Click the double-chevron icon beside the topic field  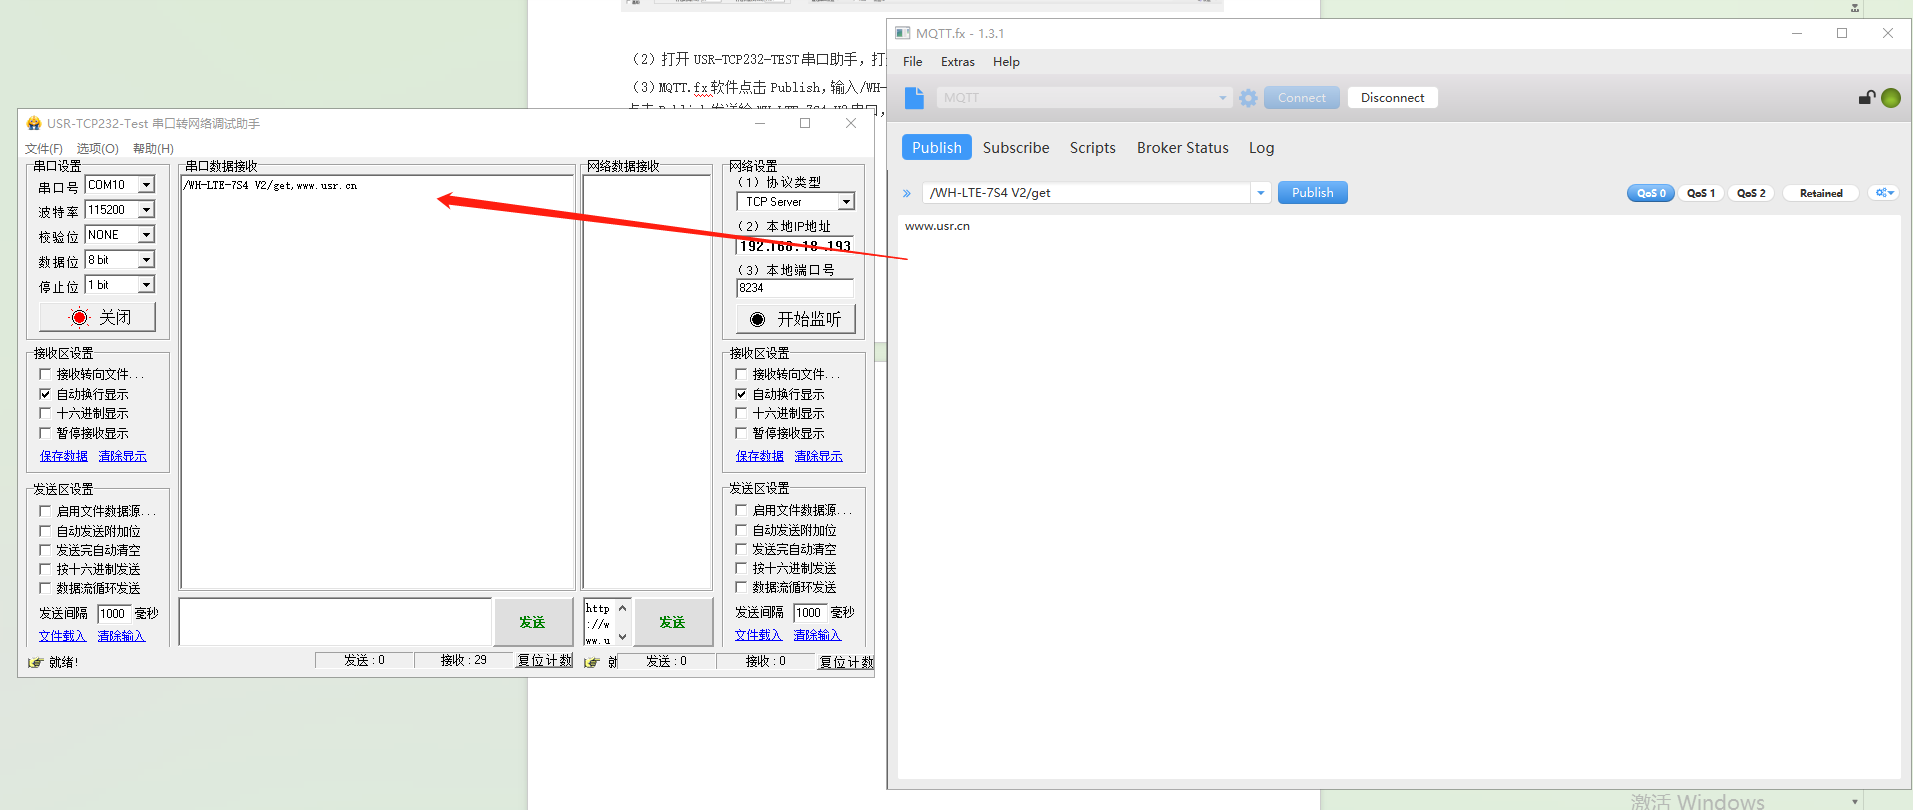tap(907, 193)
